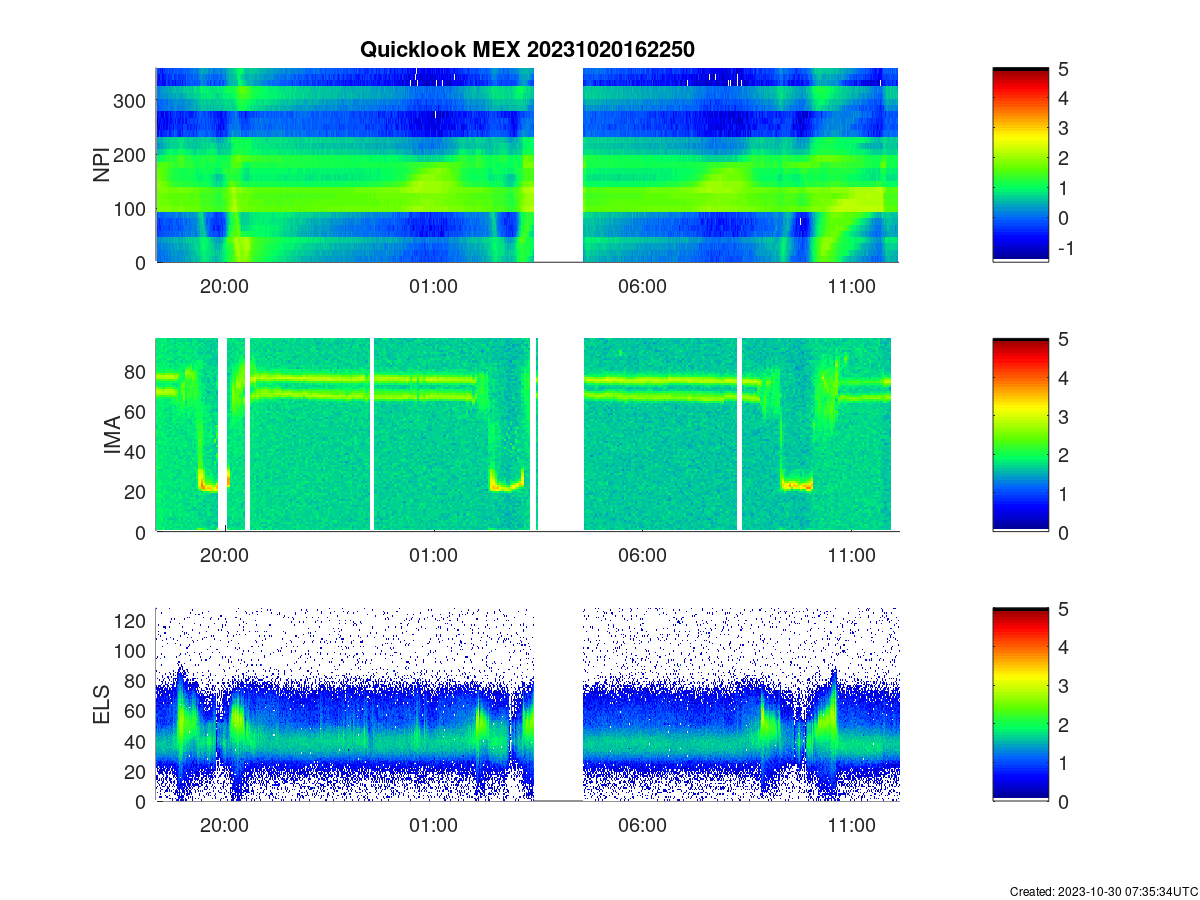Click the 5 tick on IMA colorbar
The width and height of the screenshot is (1200, 900).
click(x=1063, y=338)
